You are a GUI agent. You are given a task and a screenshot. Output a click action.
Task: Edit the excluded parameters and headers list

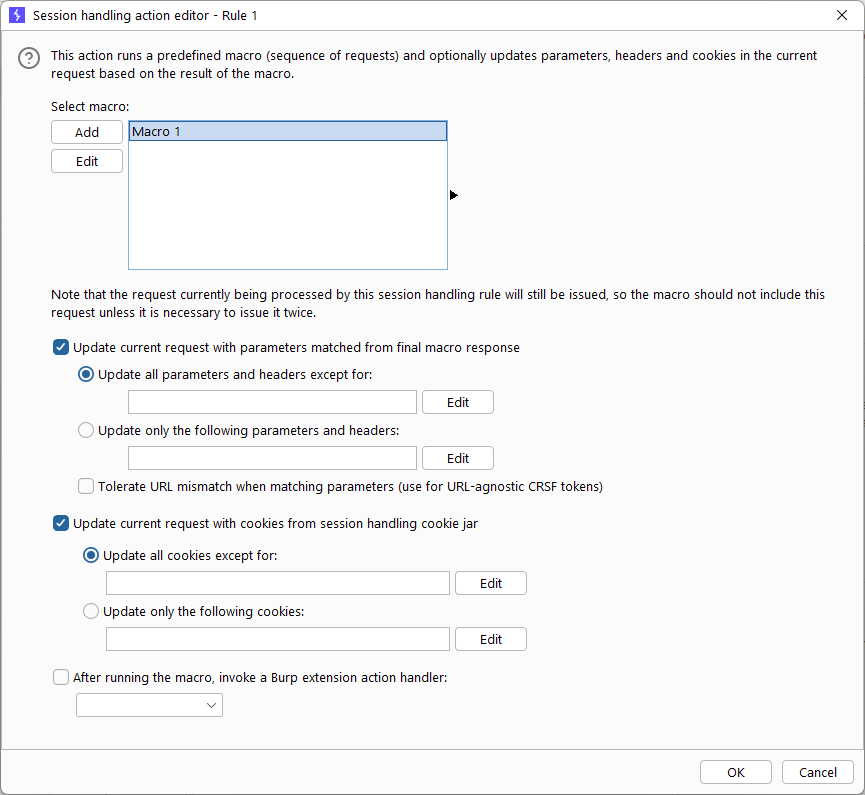tap(458, 402)
